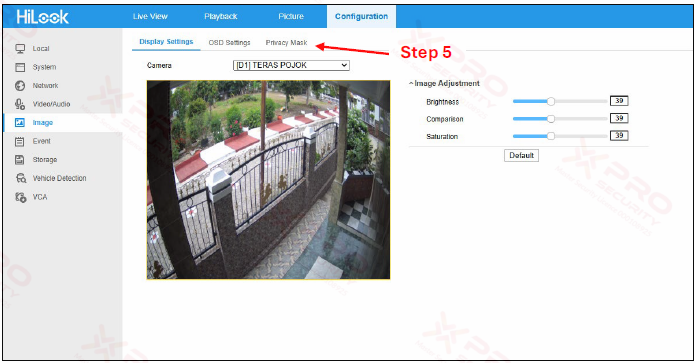Click the Storage floppy disk icon
The width and height of the screenshot is (695, 363).
[x=20, y=160]
